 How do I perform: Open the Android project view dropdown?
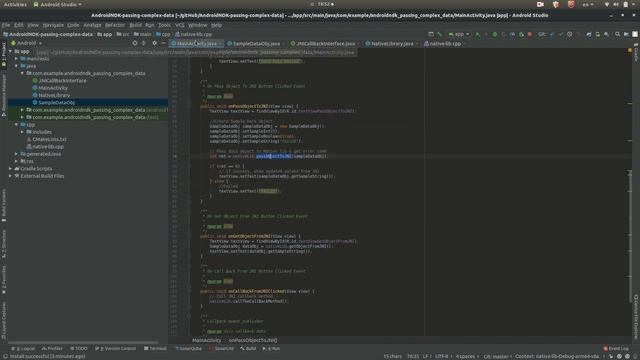[27, 43]
